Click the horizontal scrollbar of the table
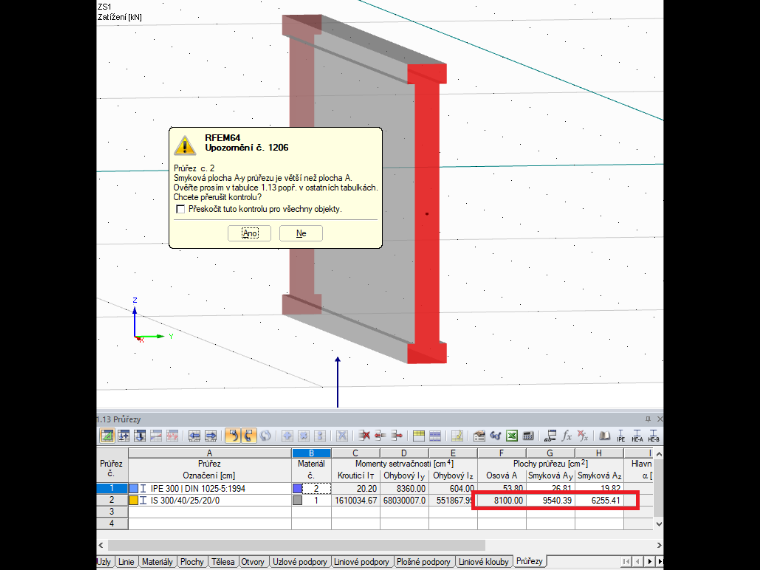 coord(296,545)
